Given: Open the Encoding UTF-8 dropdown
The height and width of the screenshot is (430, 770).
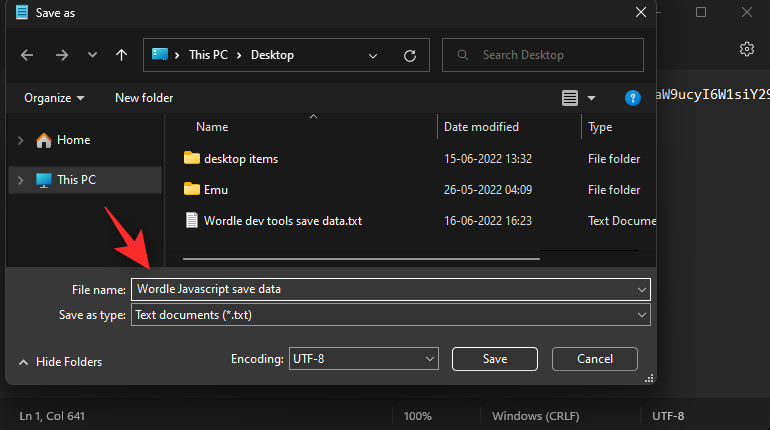Looking at the screenshot, I should [363, 359].
